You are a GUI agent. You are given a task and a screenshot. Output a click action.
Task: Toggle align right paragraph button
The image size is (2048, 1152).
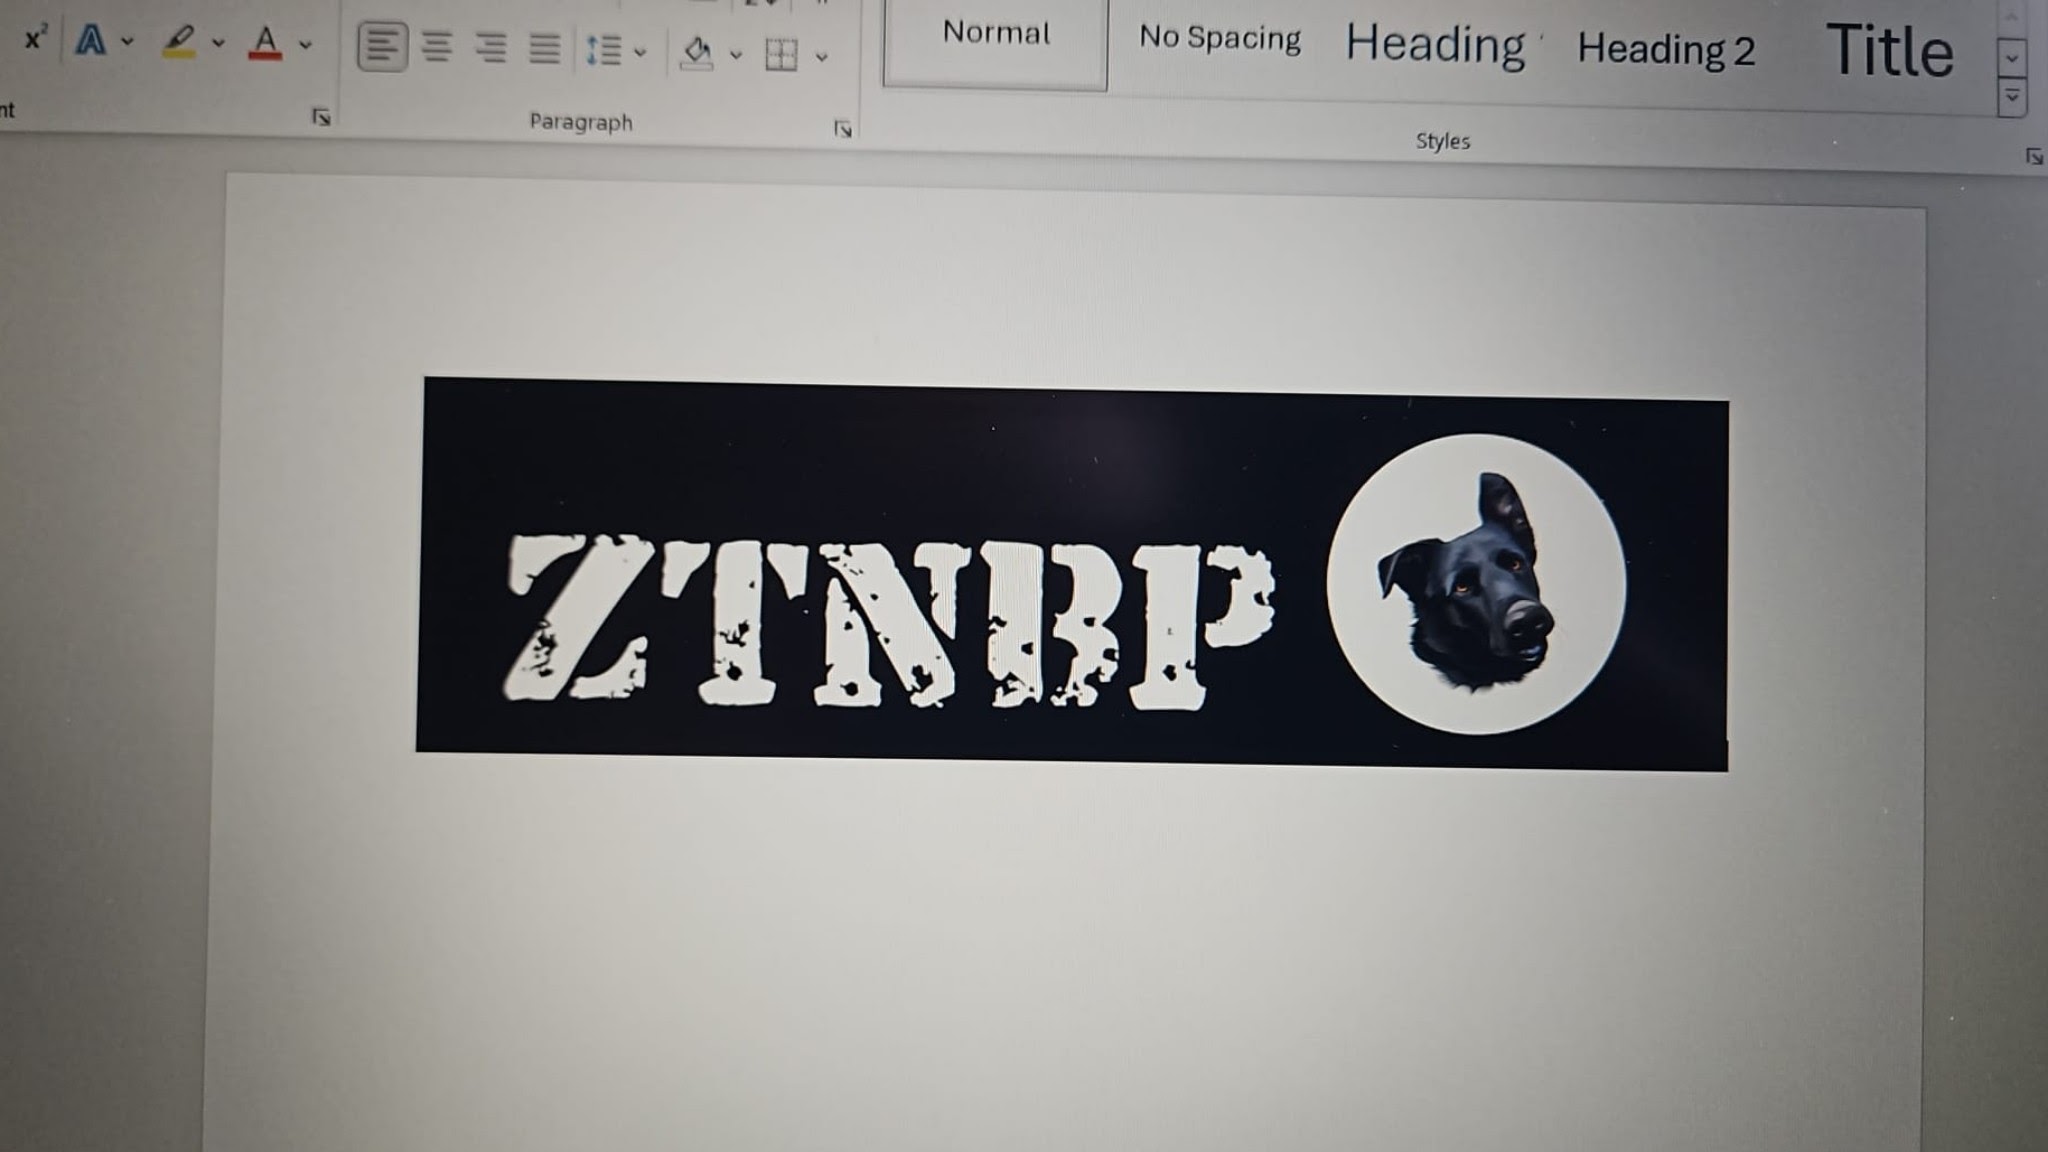490,48
